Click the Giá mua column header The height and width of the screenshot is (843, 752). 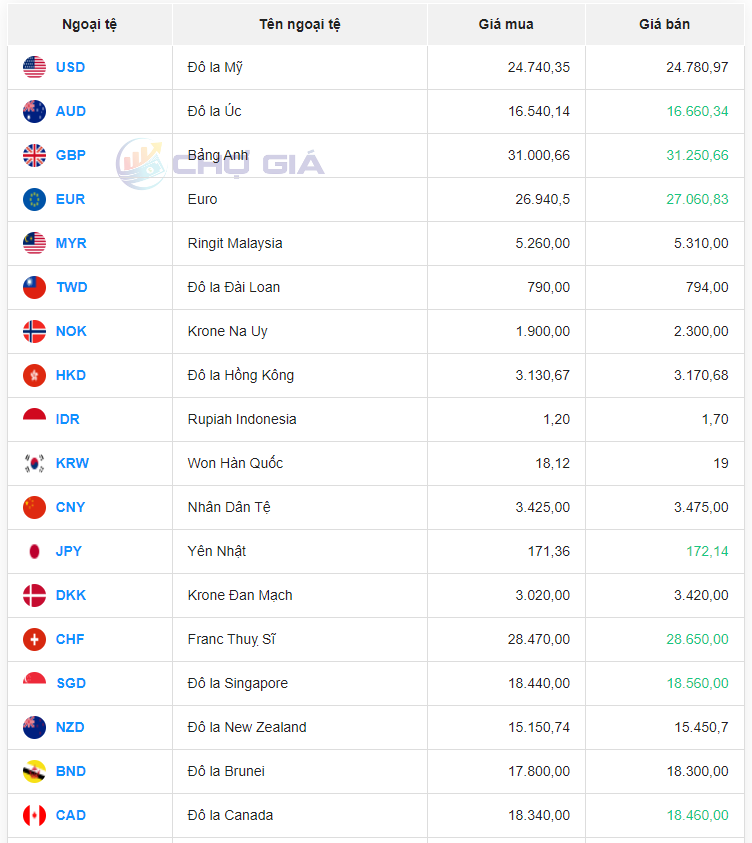point(506,24)
